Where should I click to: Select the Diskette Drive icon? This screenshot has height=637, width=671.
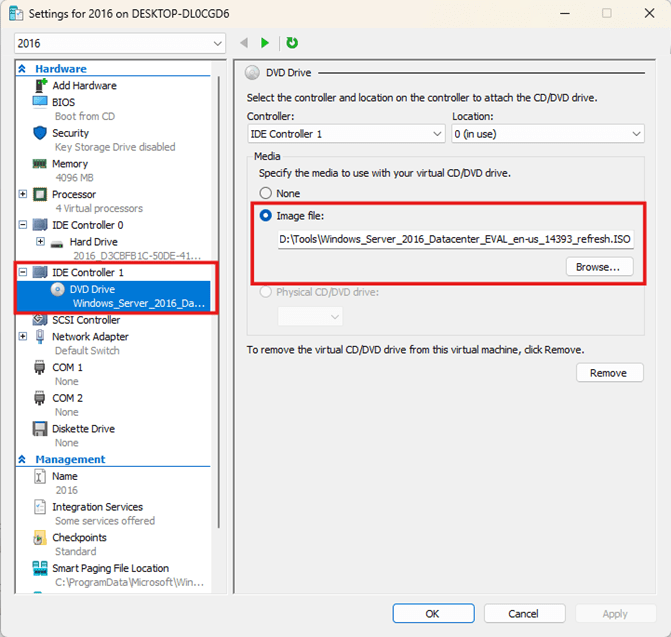40,429
